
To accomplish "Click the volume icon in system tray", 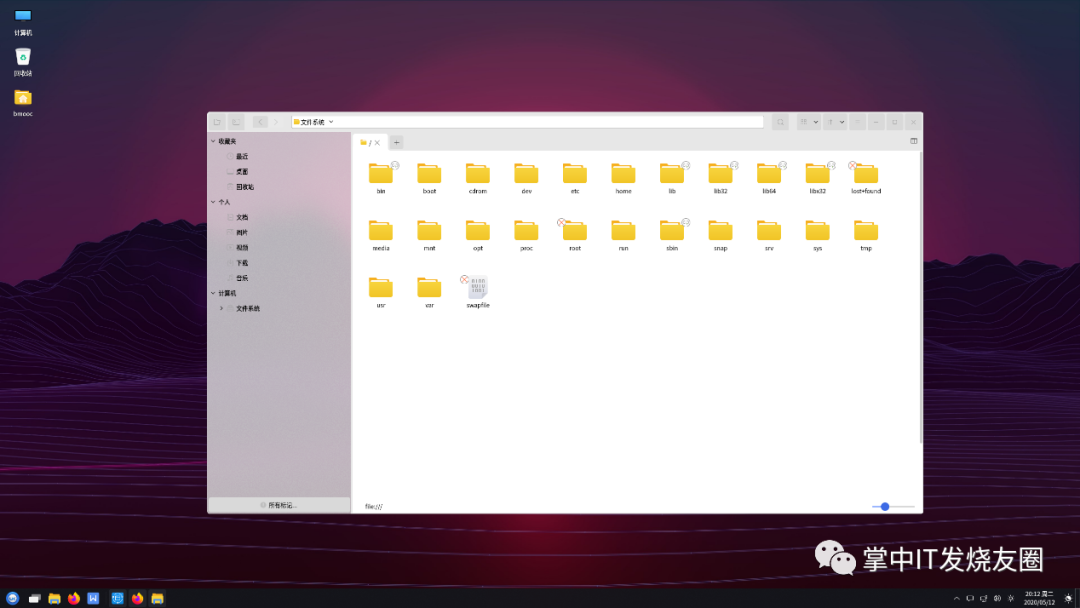I will click(997, 598).
